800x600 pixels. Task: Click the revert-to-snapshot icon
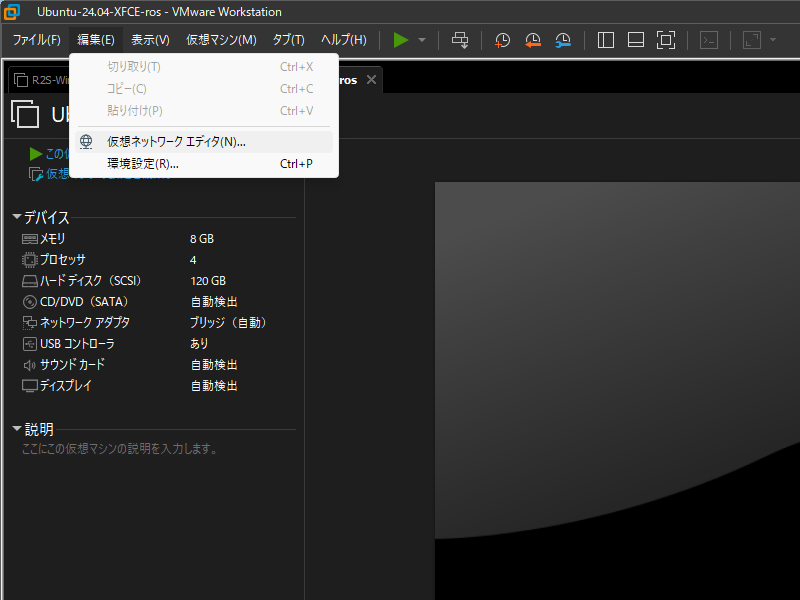pyautogui.click(x=533, y=40)
